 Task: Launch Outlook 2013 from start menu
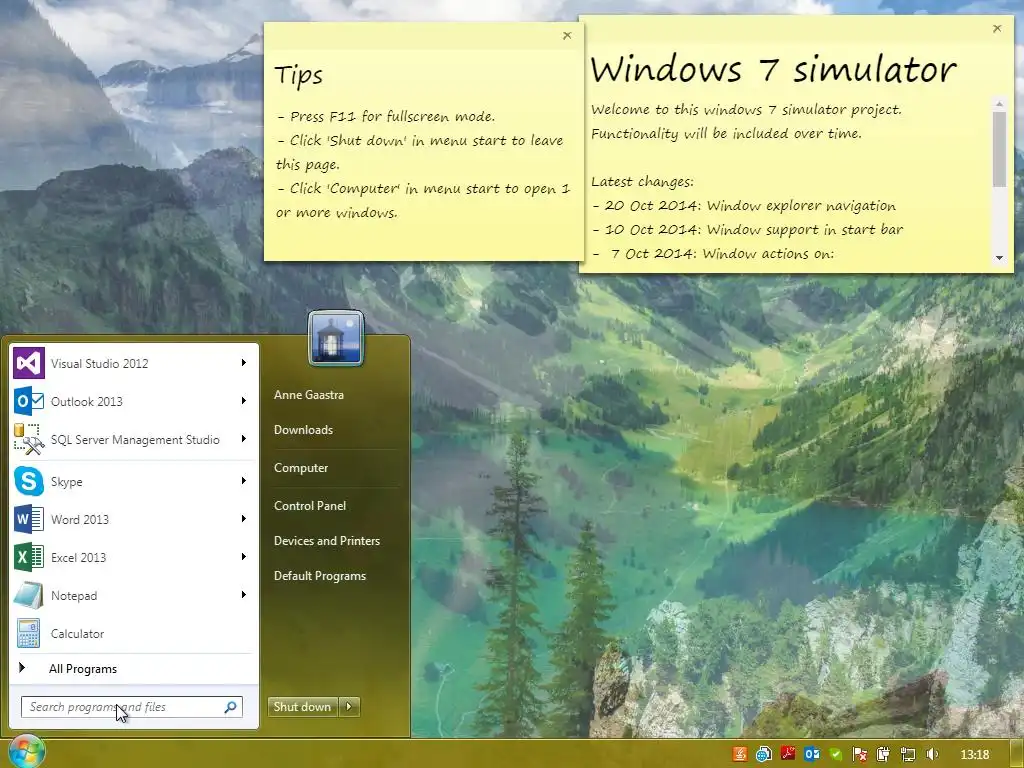[134, 401]
